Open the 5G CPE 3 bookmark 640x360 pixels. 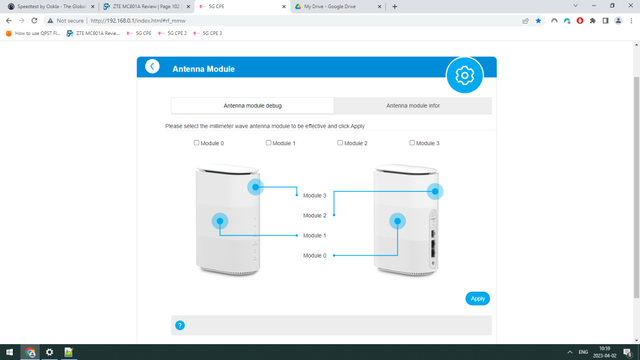click(208, 33)
